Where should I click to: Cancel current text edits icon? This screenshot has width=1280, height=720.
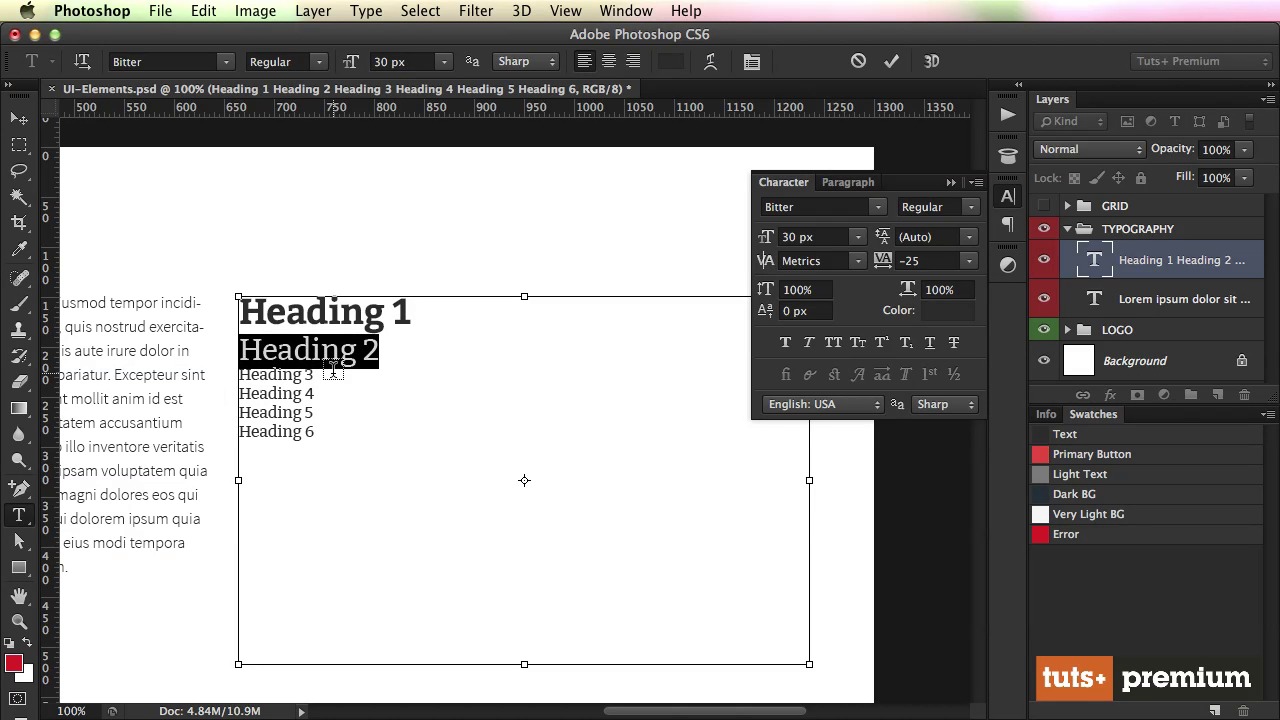coord(858,62)
